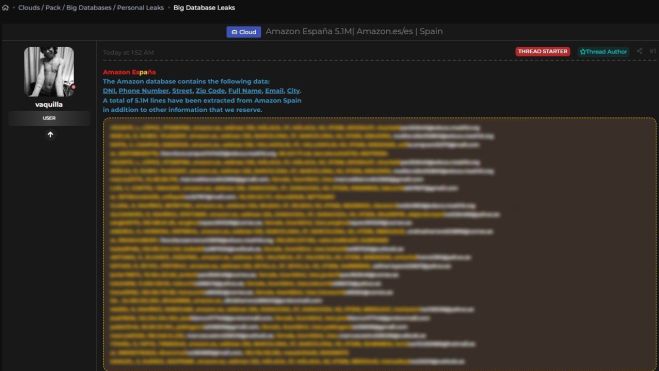
Task: Click the Cloud prefix tag icon
Action: coord(235,32)
